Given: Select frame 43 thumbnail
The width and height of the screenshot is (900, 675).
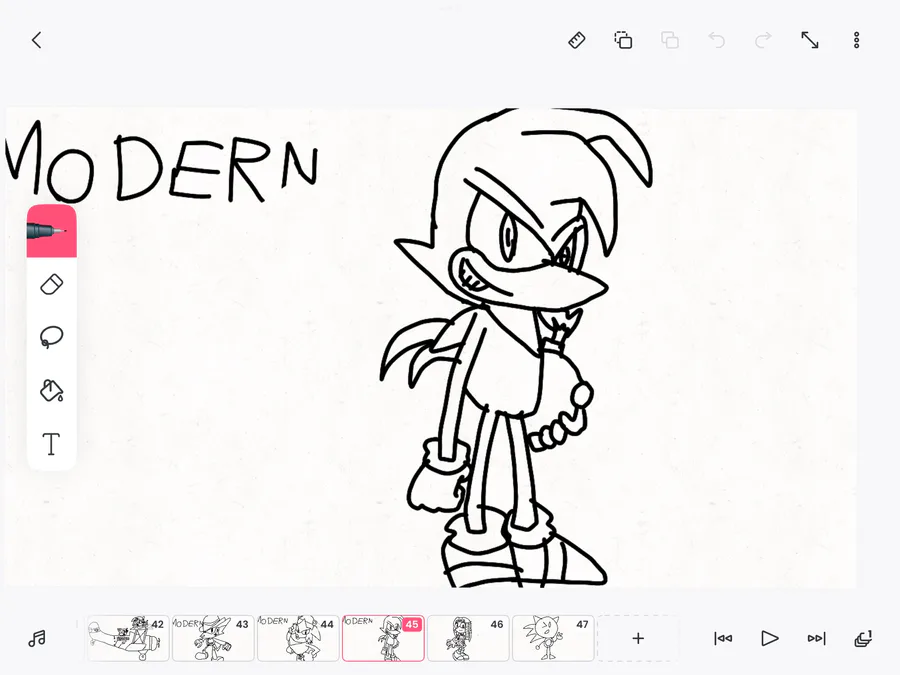Looking at the screenshot, I should point(214,638).
